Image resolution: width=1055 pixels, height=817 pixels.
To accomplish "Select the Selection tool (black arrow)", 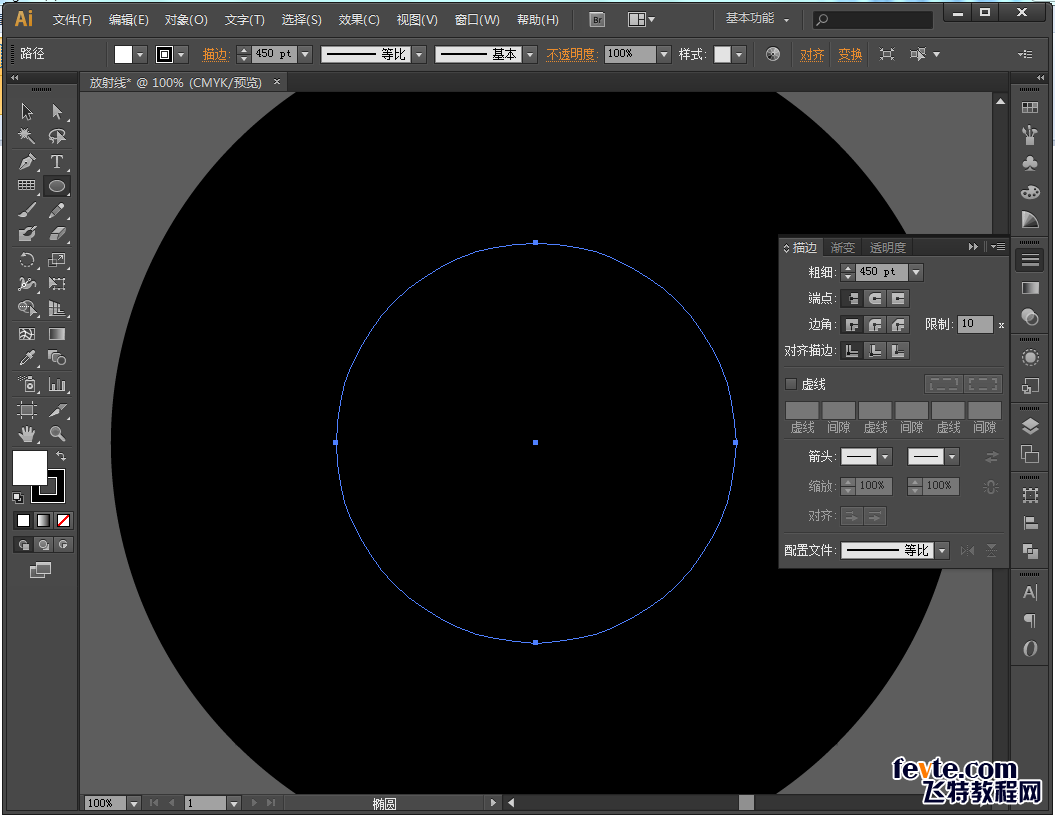I will (27, 111).
